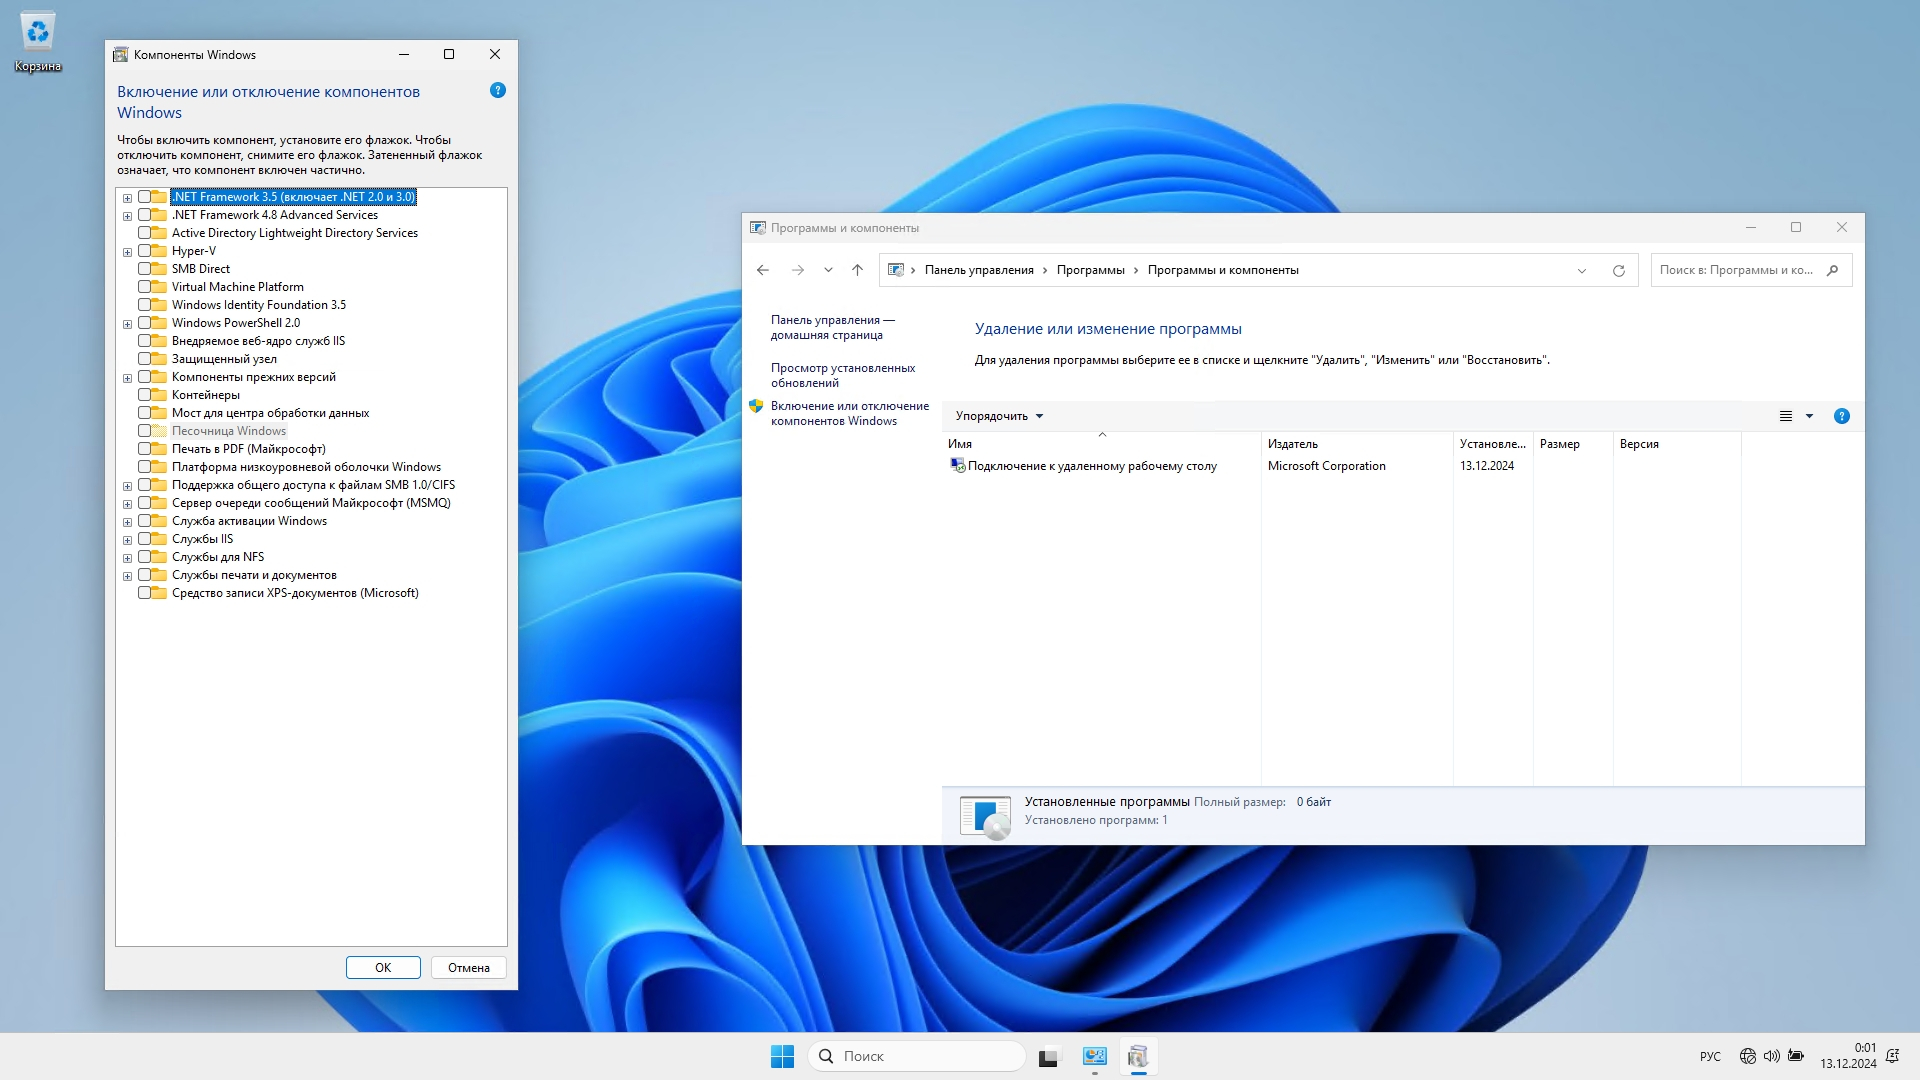Click the view options list icon
The image size is (1920, 1080).
point(1786,416)
